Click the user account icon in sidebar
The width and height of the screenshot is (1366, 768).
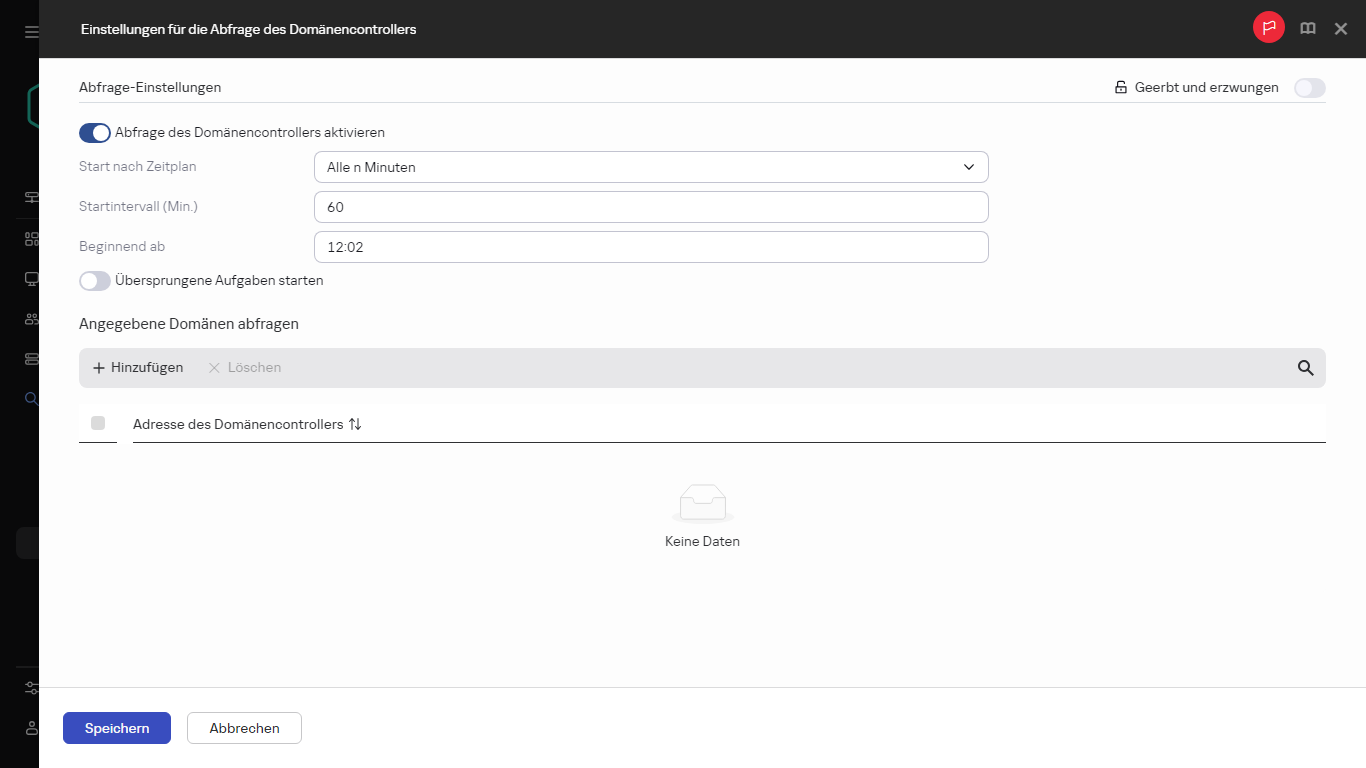coord(31,728)
